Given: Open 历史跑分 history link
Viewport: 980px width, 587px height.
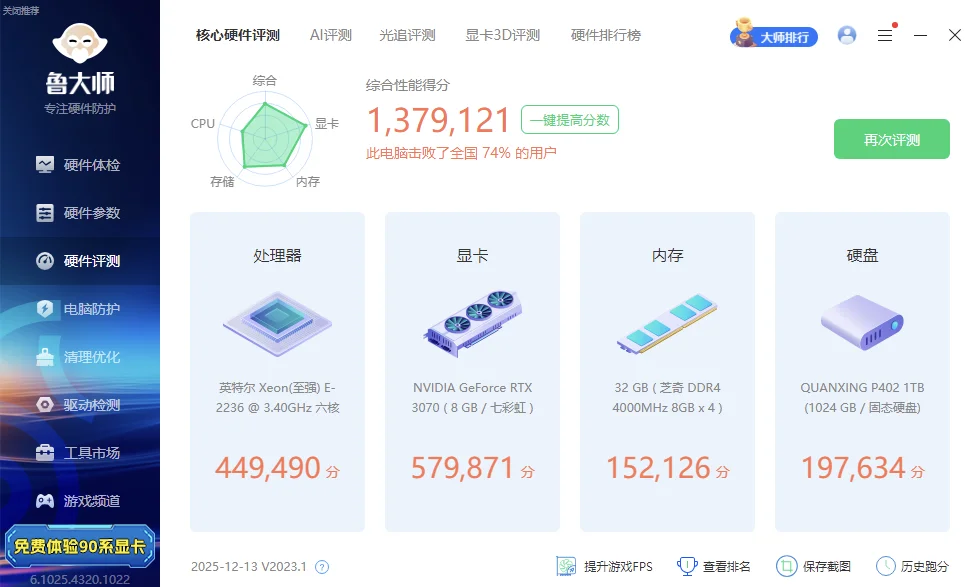Looking at the screenshot, I should 913,567.
